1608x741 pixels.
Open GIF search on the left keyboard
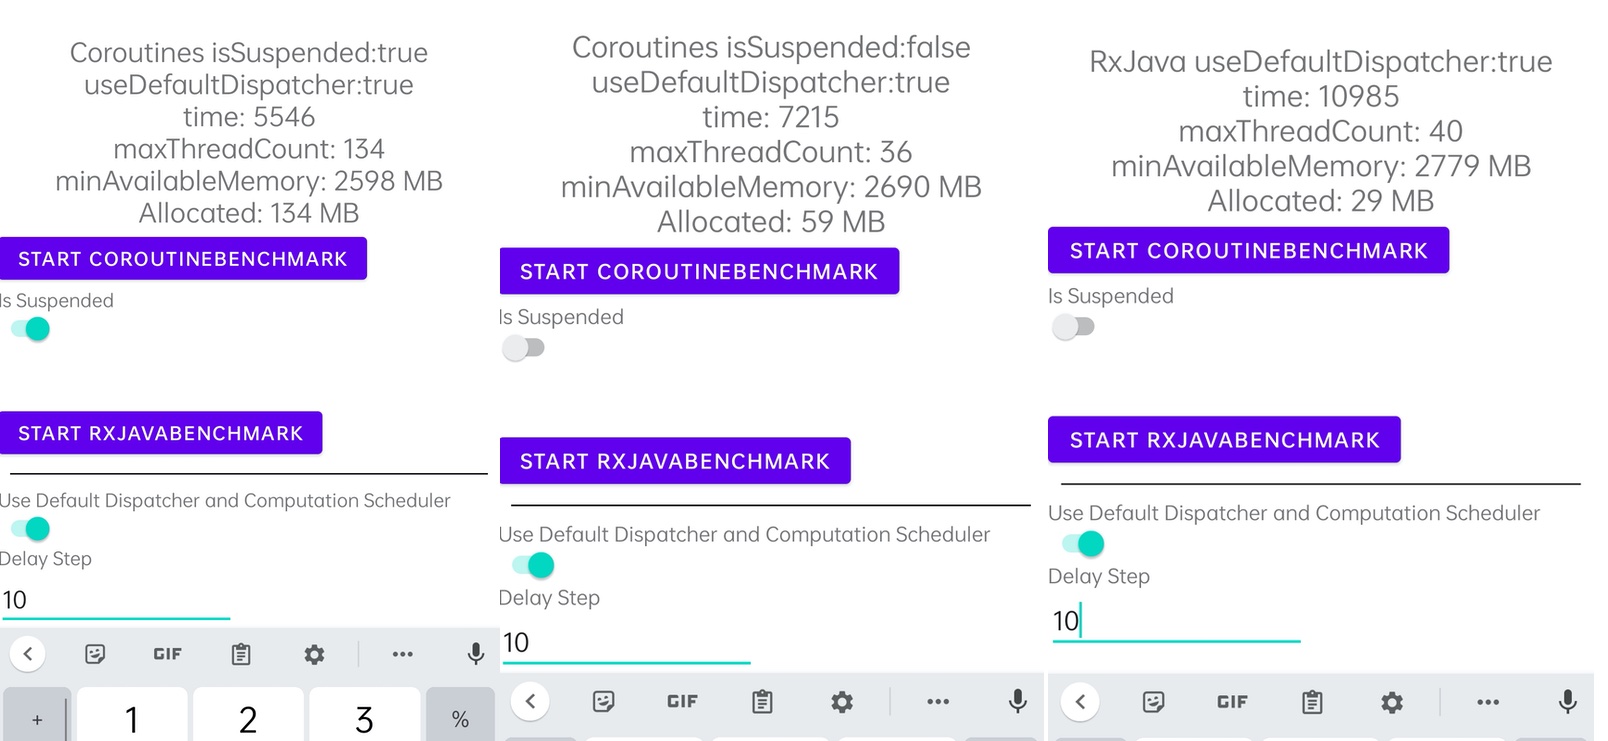coord(166,654)
